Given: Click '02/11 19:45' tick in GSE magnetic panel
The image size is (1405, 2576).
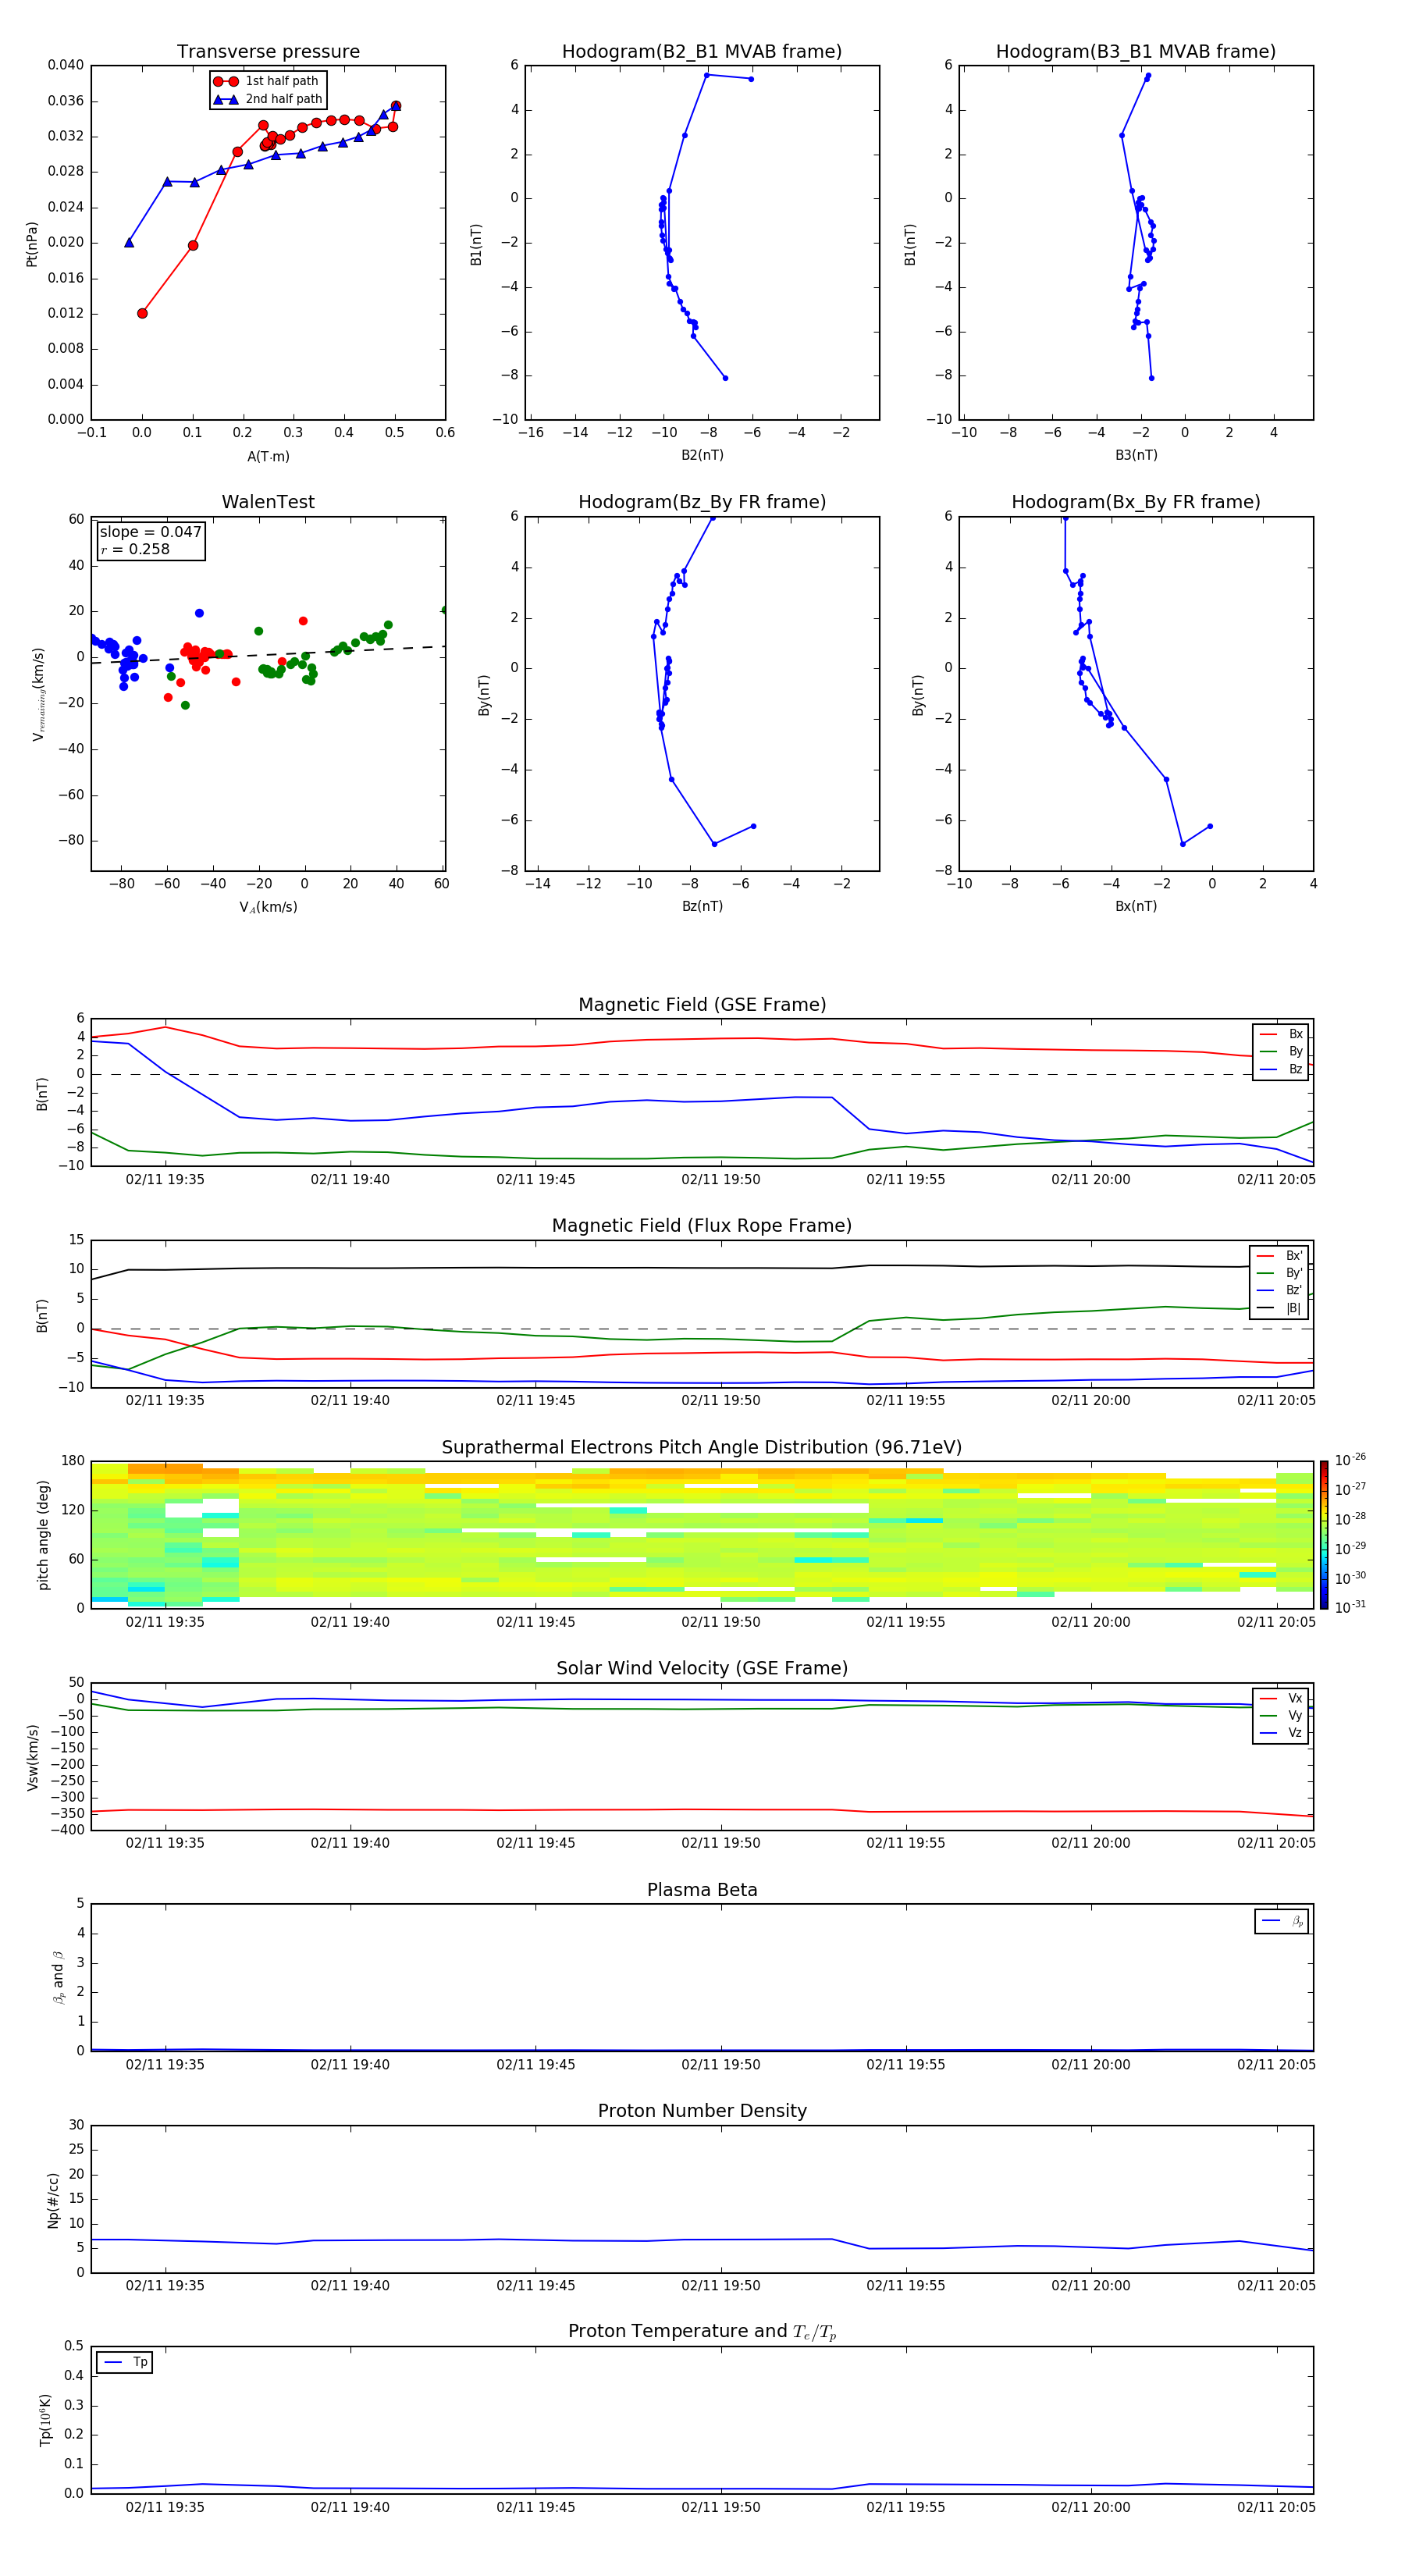Looking at the screenshot, I should [536, 1179].
